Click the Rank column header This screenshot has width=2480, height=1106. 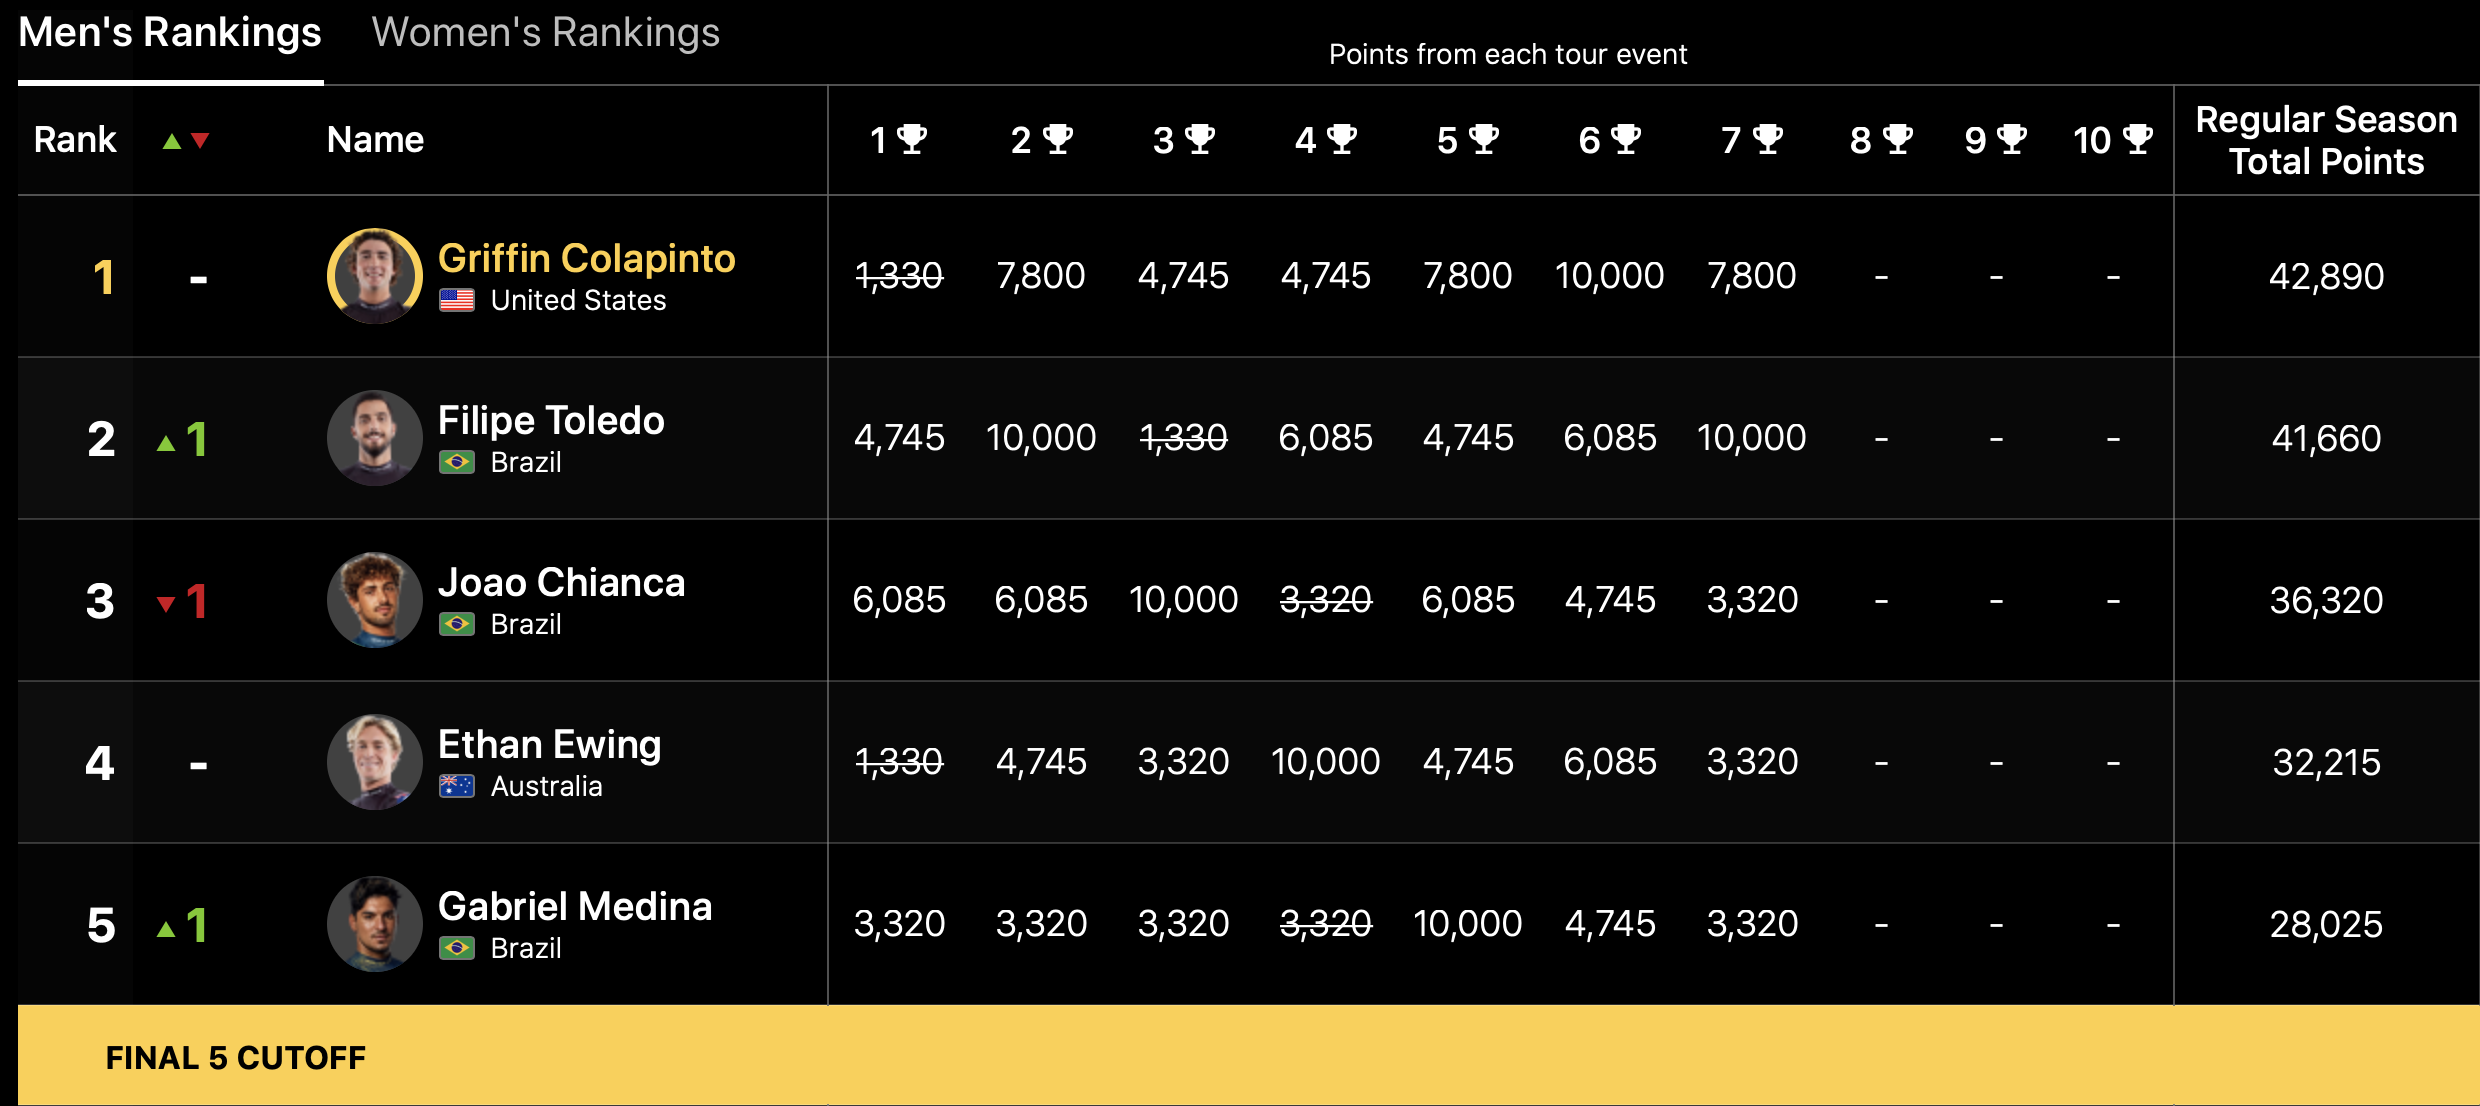75,140
